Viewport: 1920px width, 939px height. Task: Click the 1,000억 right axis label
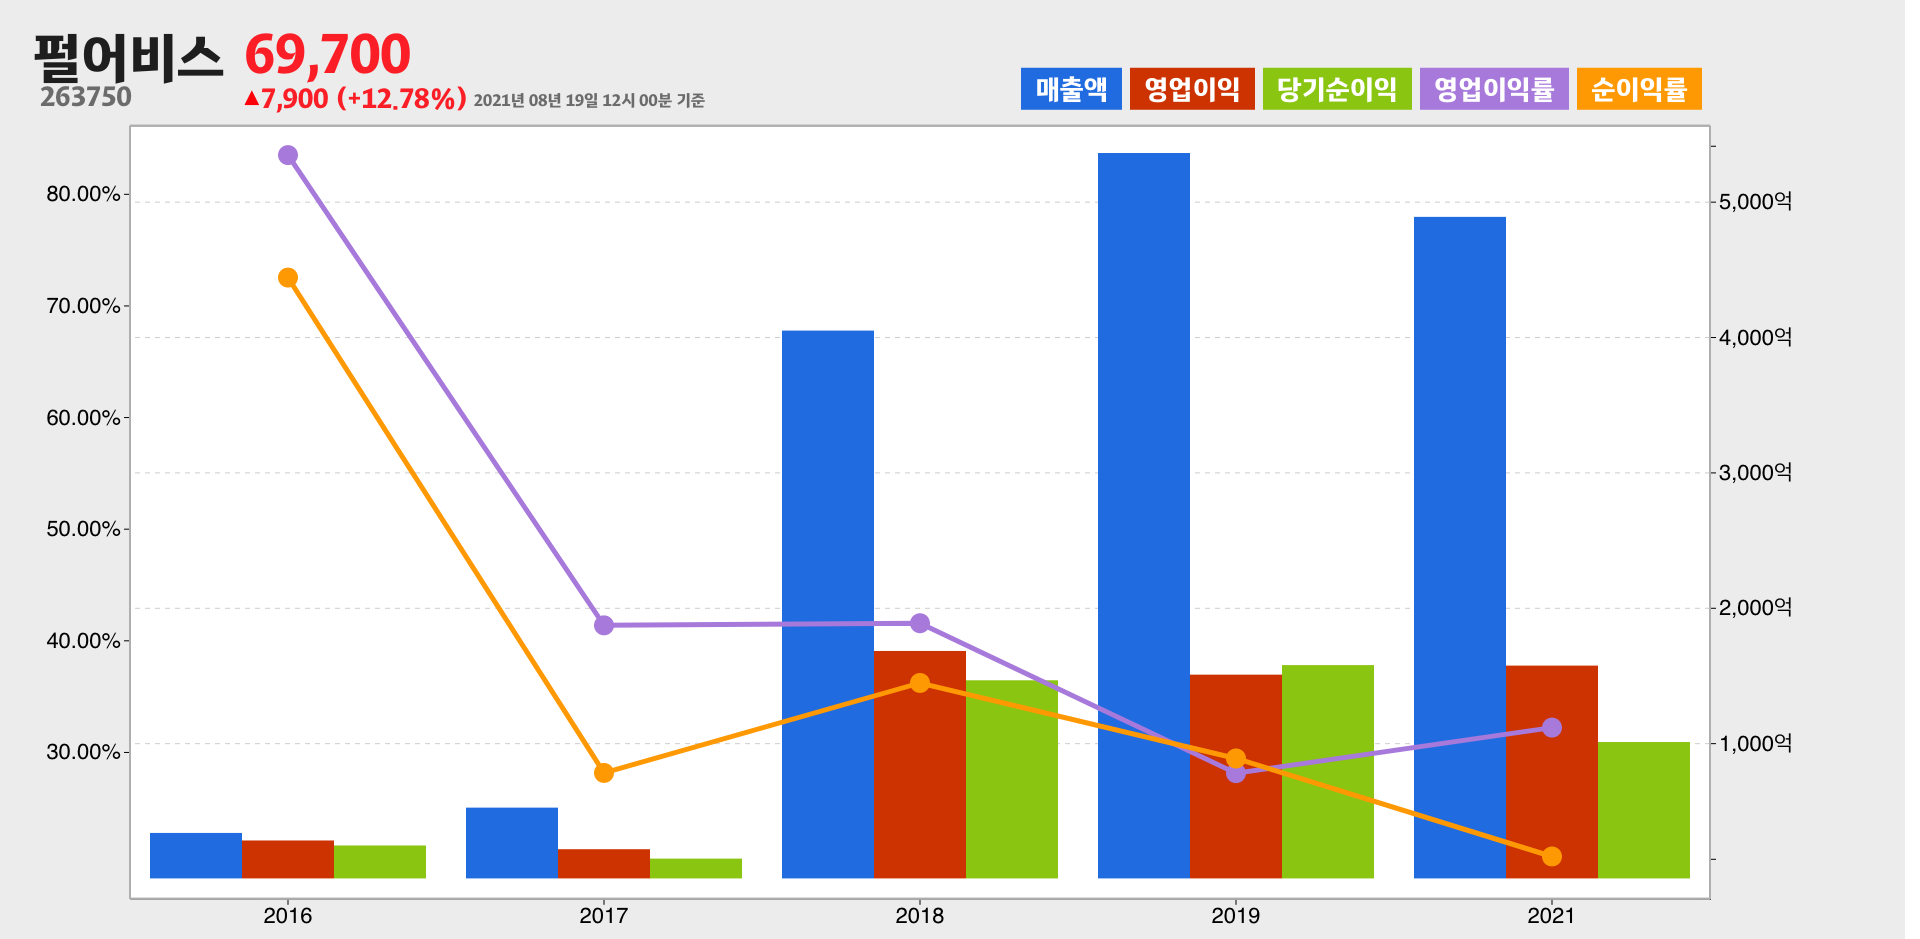(x=1755, y=743)
